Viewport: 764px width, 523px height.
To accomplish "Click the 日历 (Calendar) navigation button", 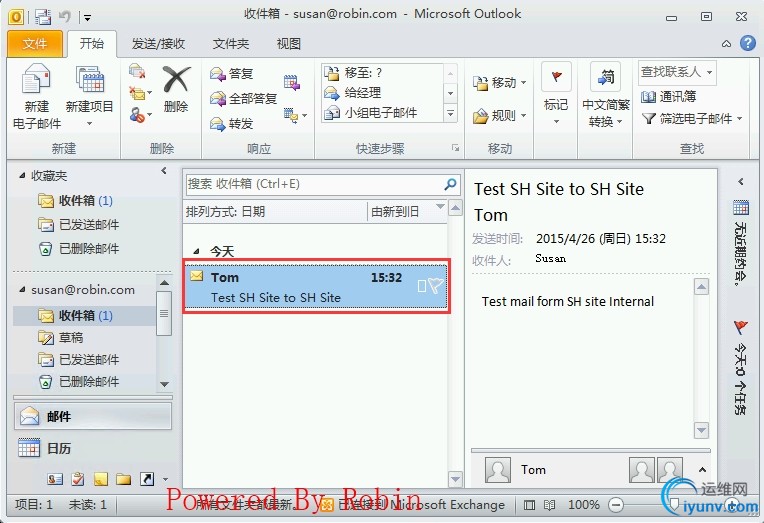I will [x=93, y=448].
